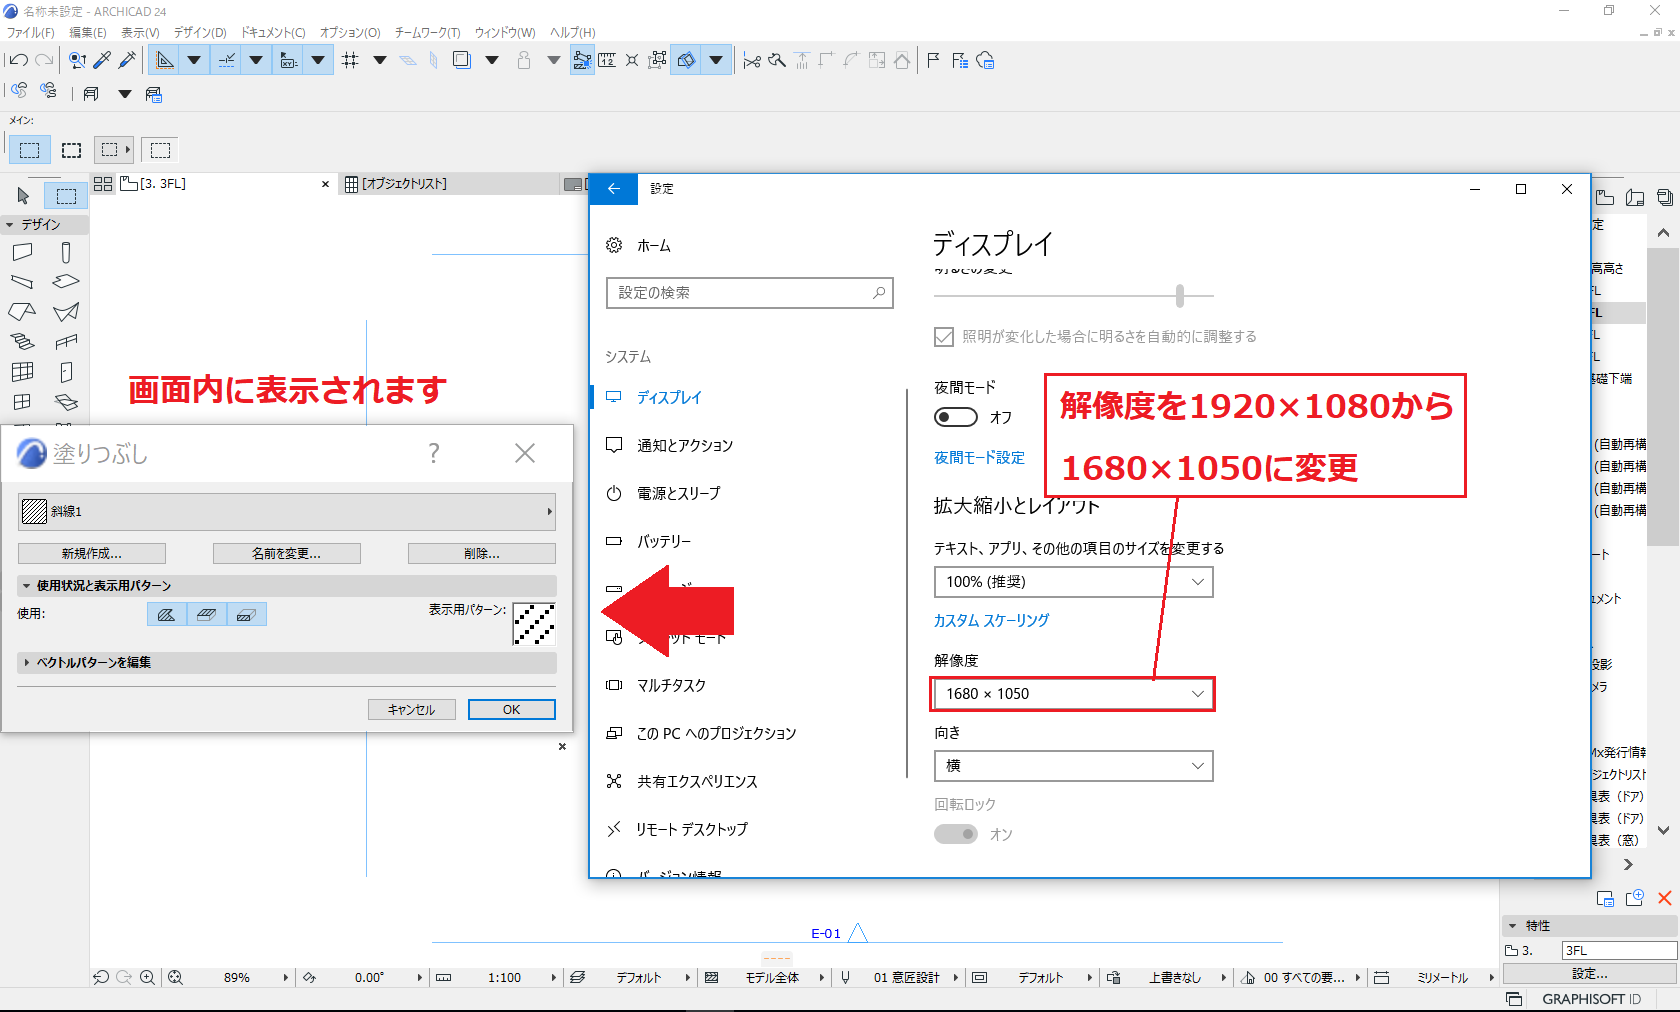This screenshot has width=1680, height=1012.
Task: Select the third fill usage toggle icon
Action: pos(246,614)
